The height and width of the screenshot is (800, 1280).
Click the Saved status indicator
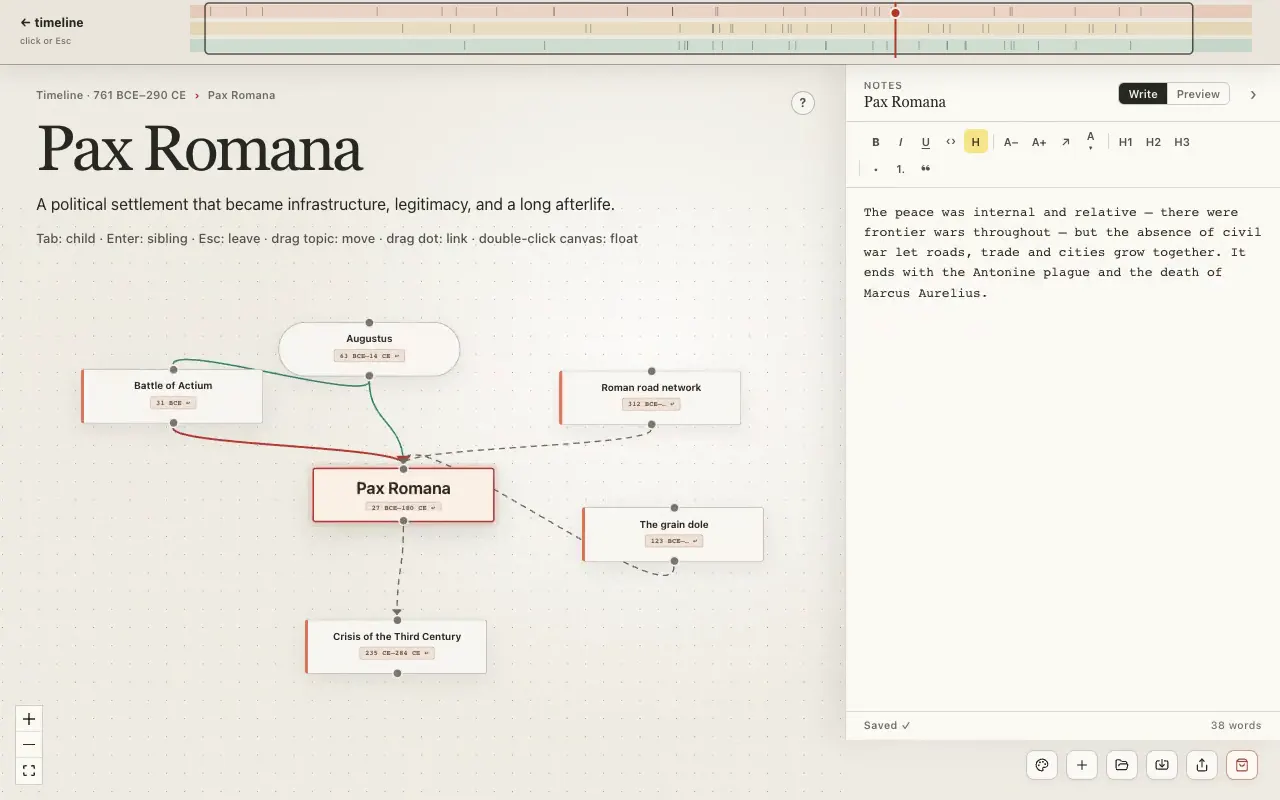pos(887,726)
